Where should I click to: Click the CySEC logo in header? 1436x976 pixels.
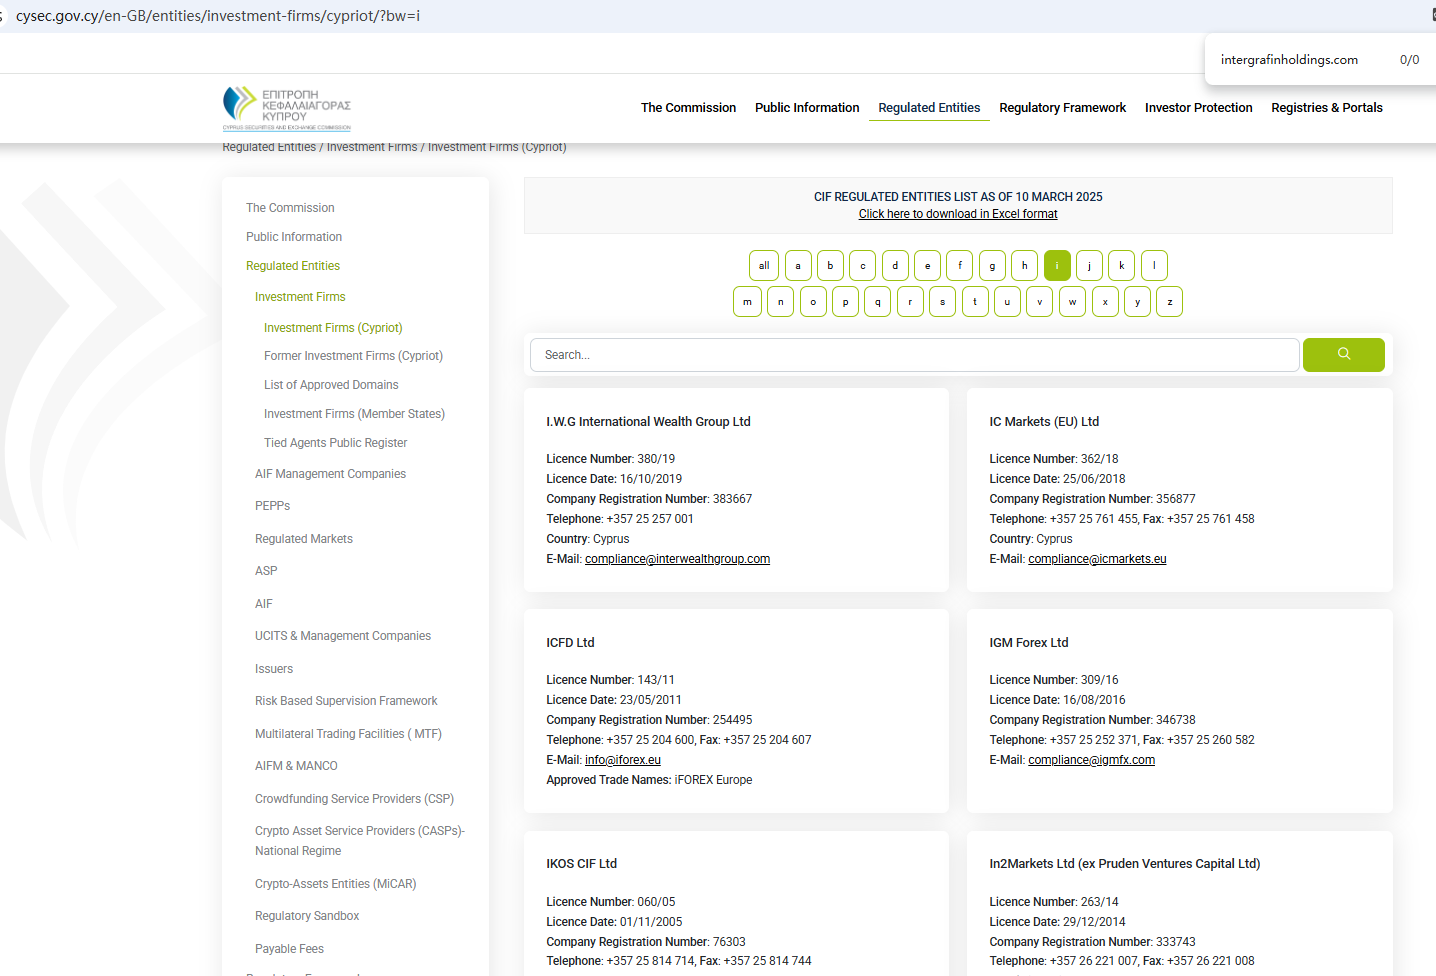point(287,108)
